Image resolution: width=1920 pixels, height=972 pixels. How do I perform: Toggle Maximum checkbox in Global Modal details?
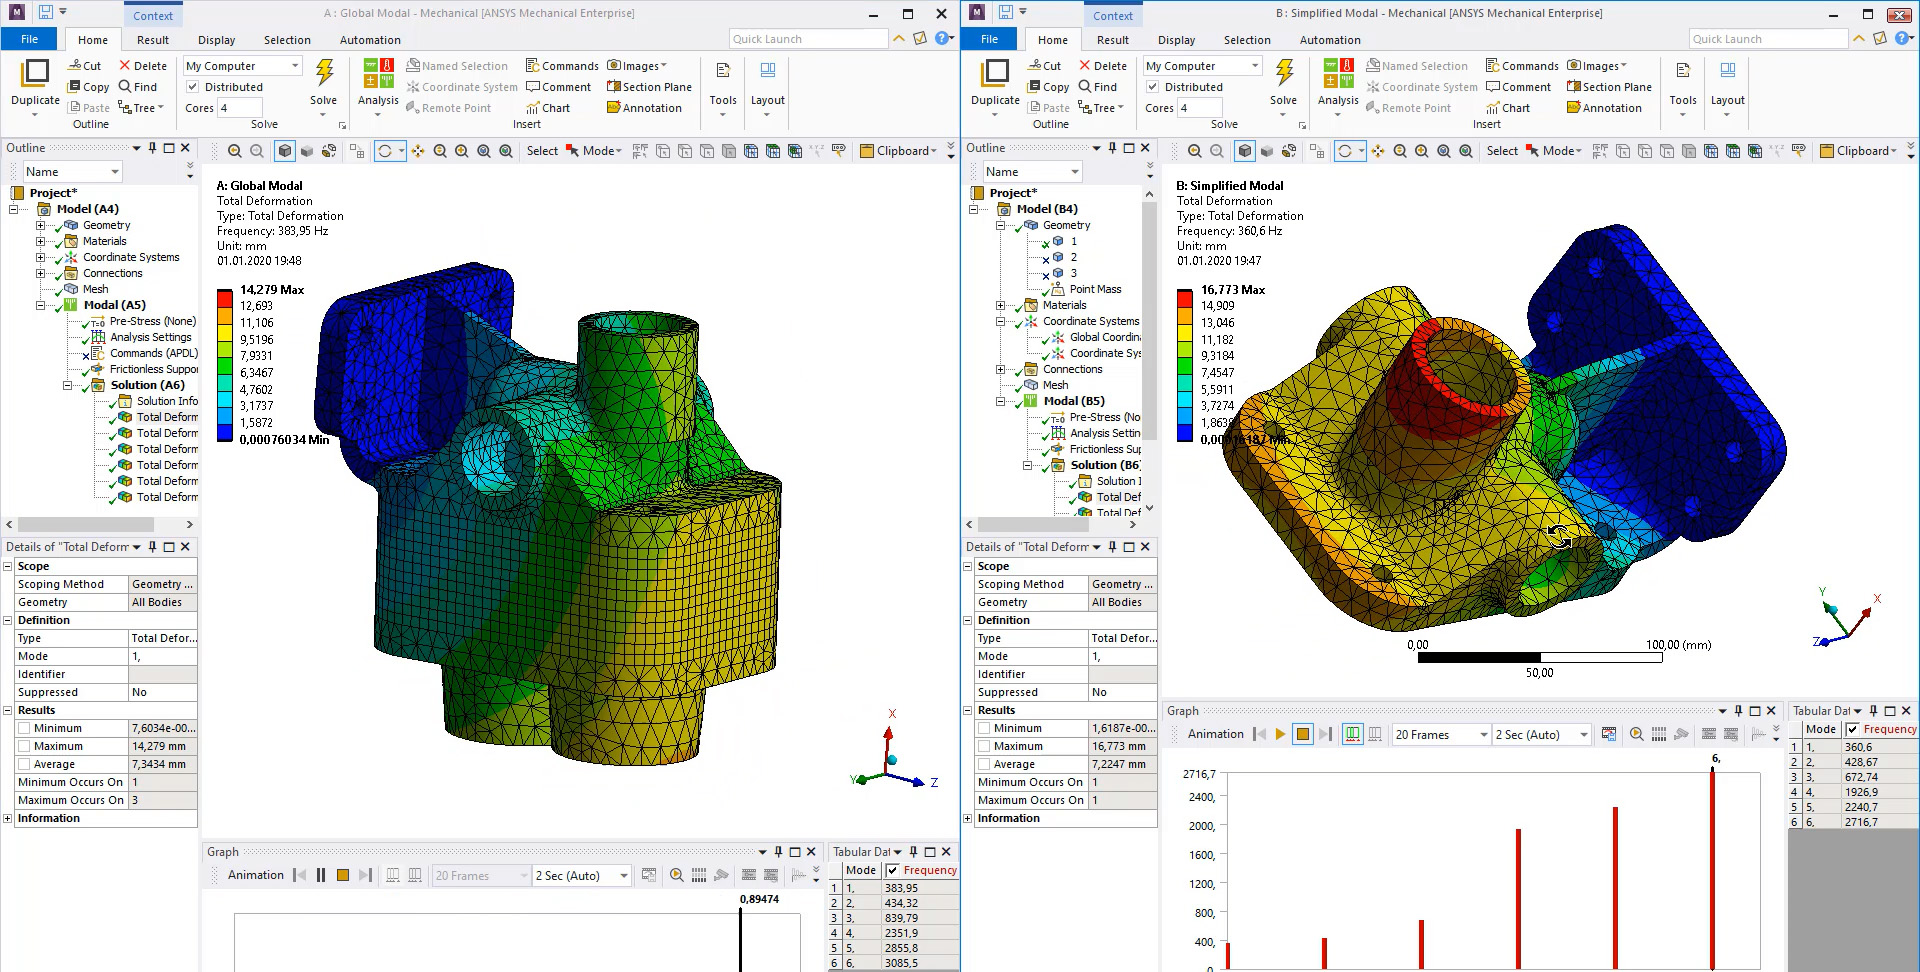click(x=24, y=747)
